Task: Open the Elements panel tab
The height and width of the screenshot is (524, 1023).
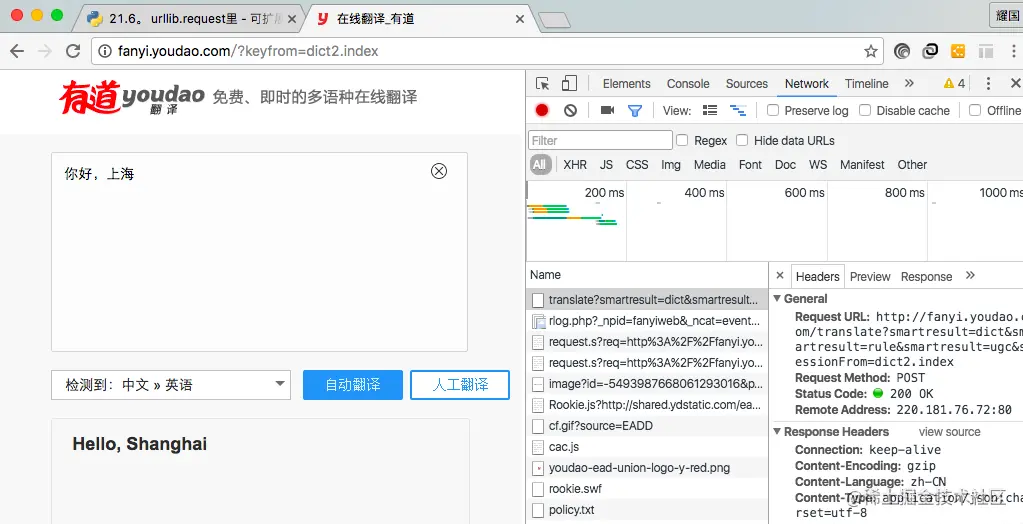Action: tap(626, 84)
